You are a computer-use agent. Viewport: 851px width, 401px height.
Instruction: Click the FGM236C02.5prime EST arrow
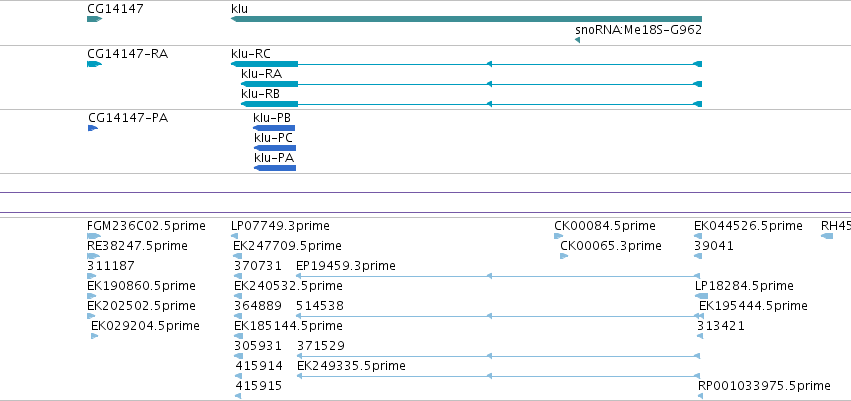coord(94,236)
